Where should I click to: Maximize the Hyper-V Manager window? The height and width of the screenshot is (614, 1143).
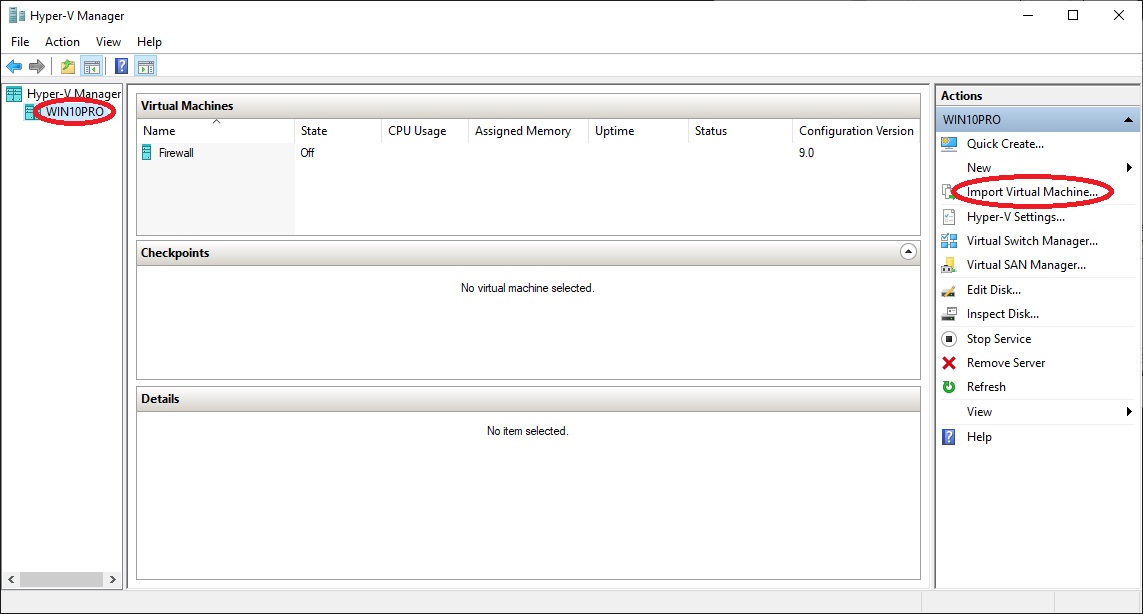tap(1073, 15)
